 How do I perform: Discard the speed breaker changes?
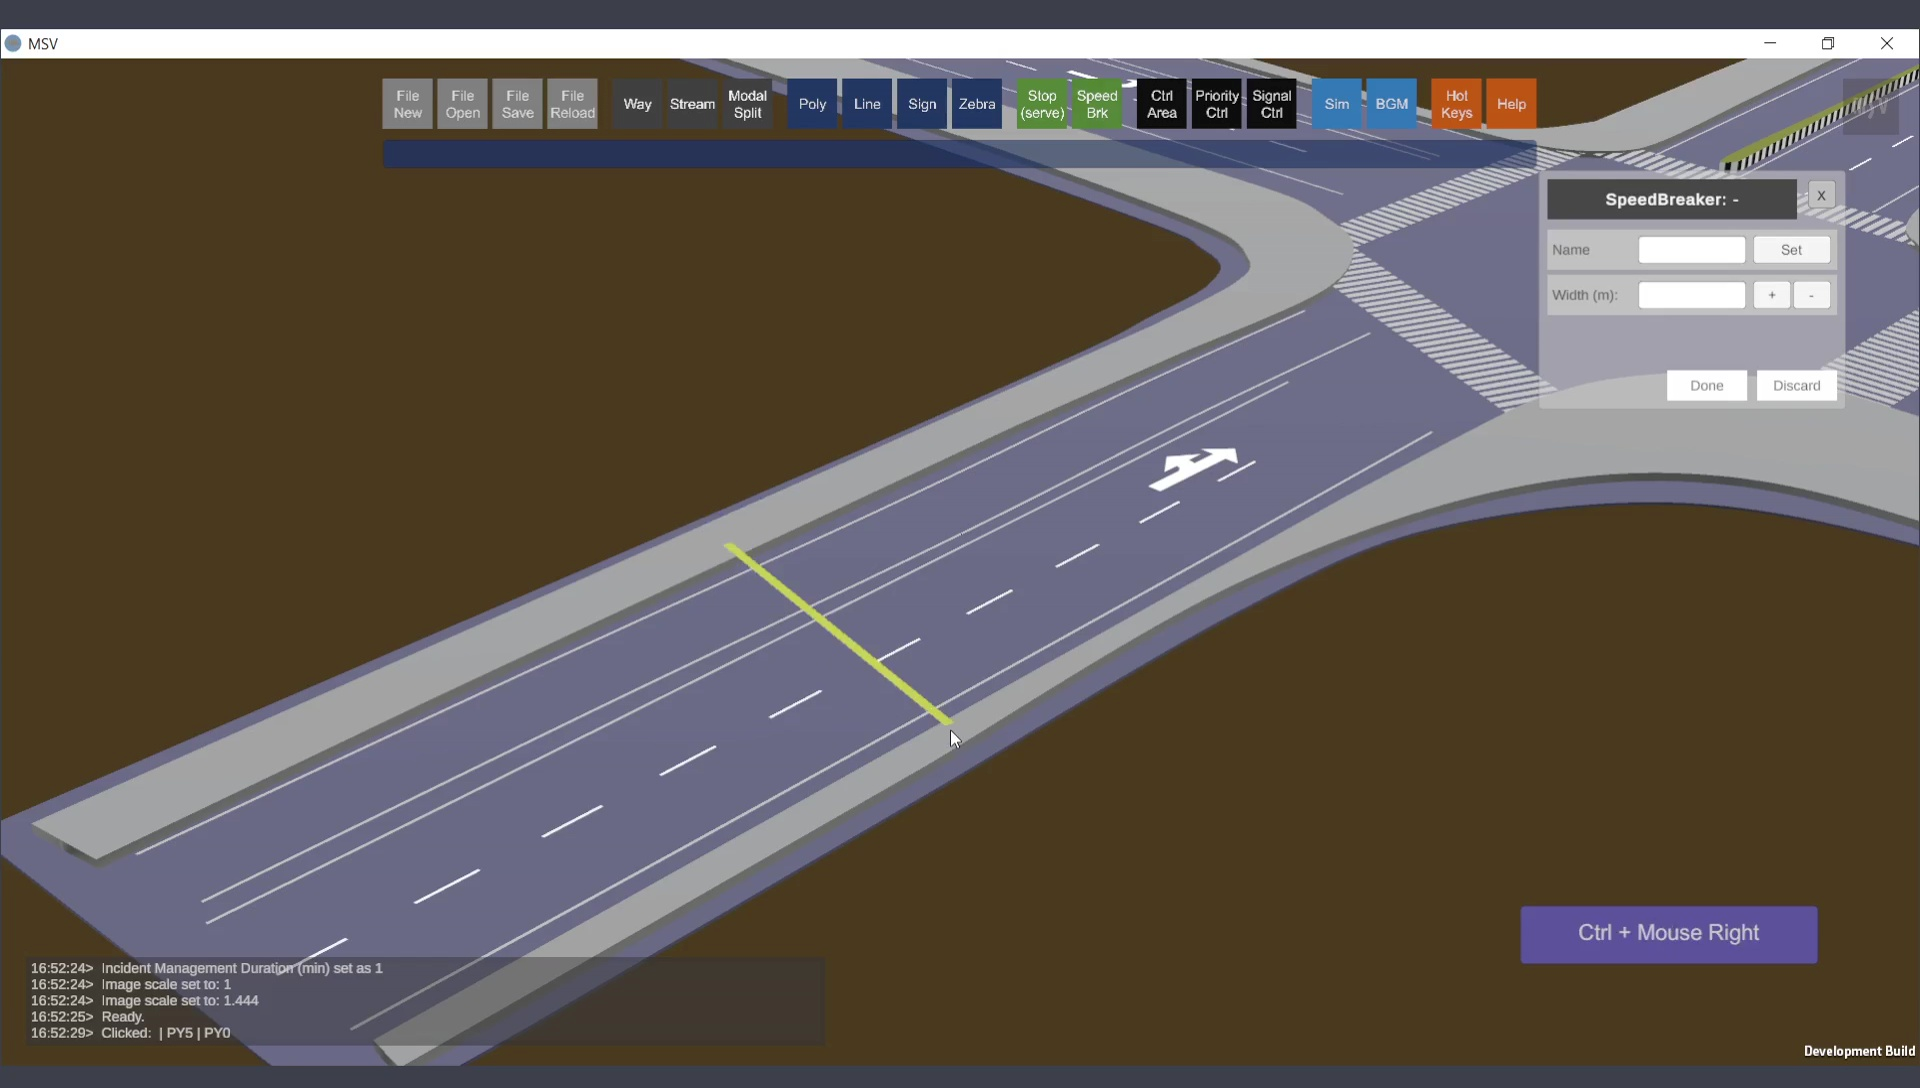pos(1796,386)
